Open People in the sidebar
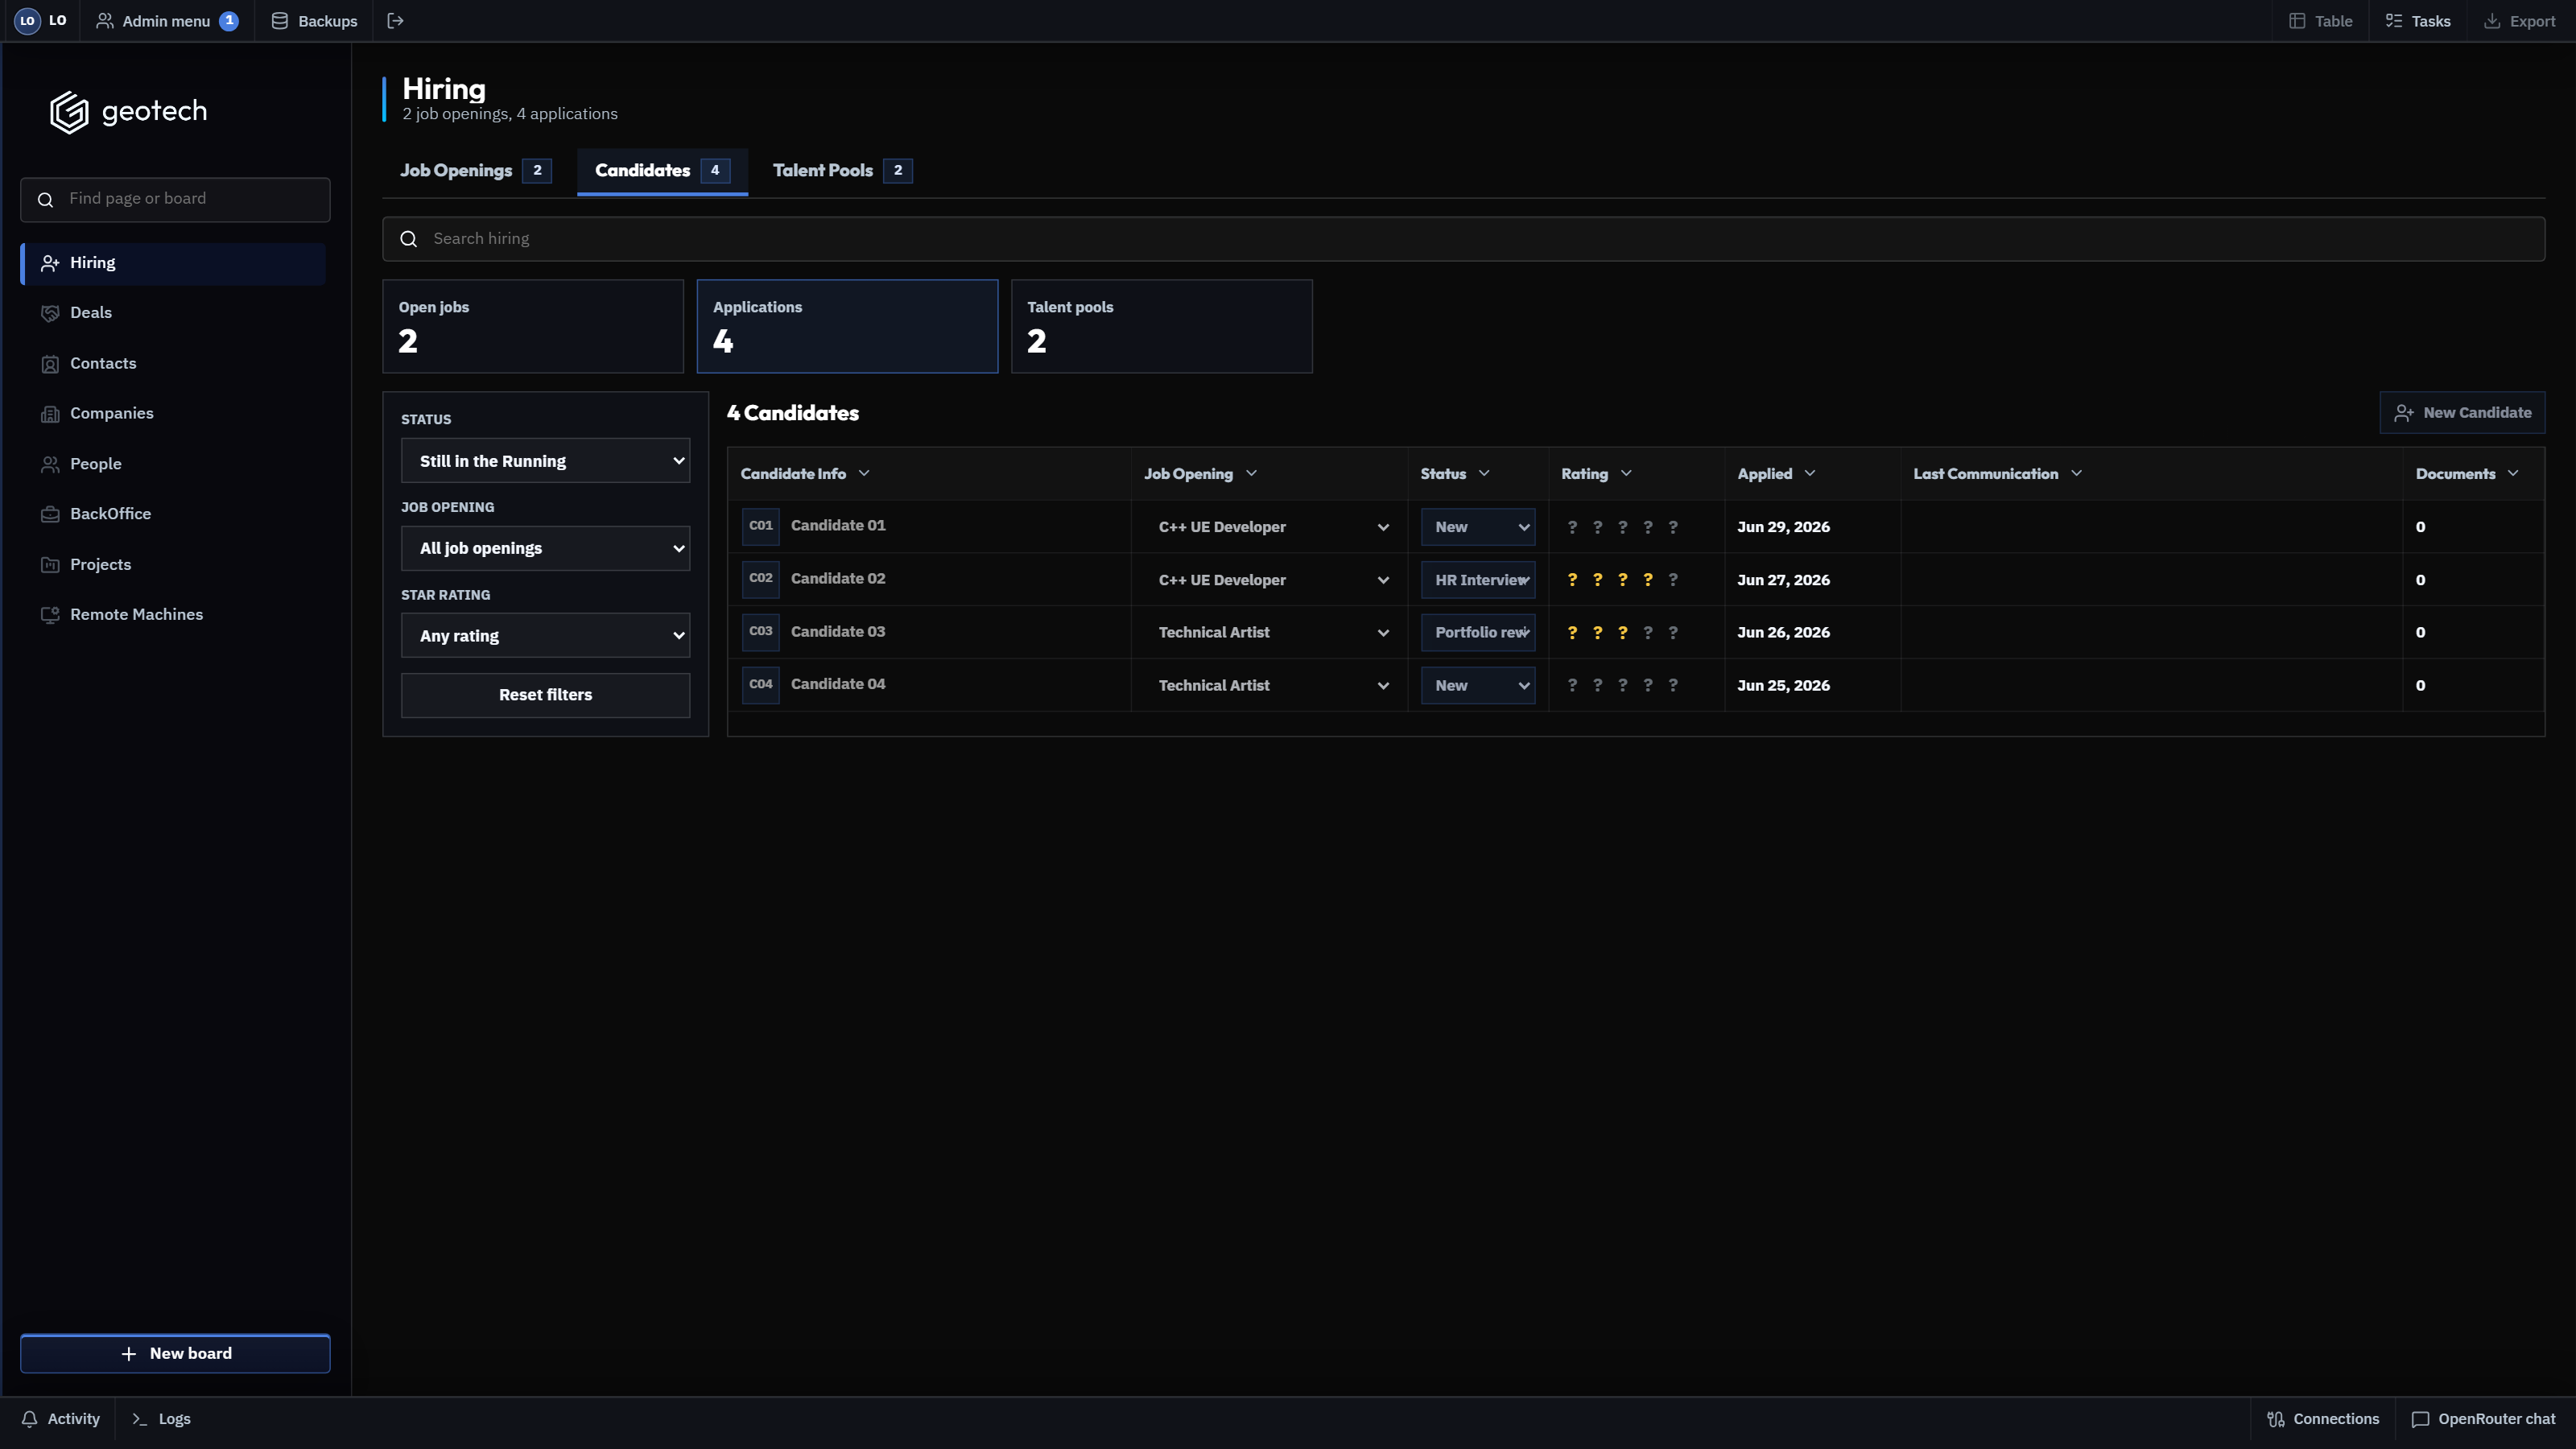Screen dimensions: 2576x1449 173,464
